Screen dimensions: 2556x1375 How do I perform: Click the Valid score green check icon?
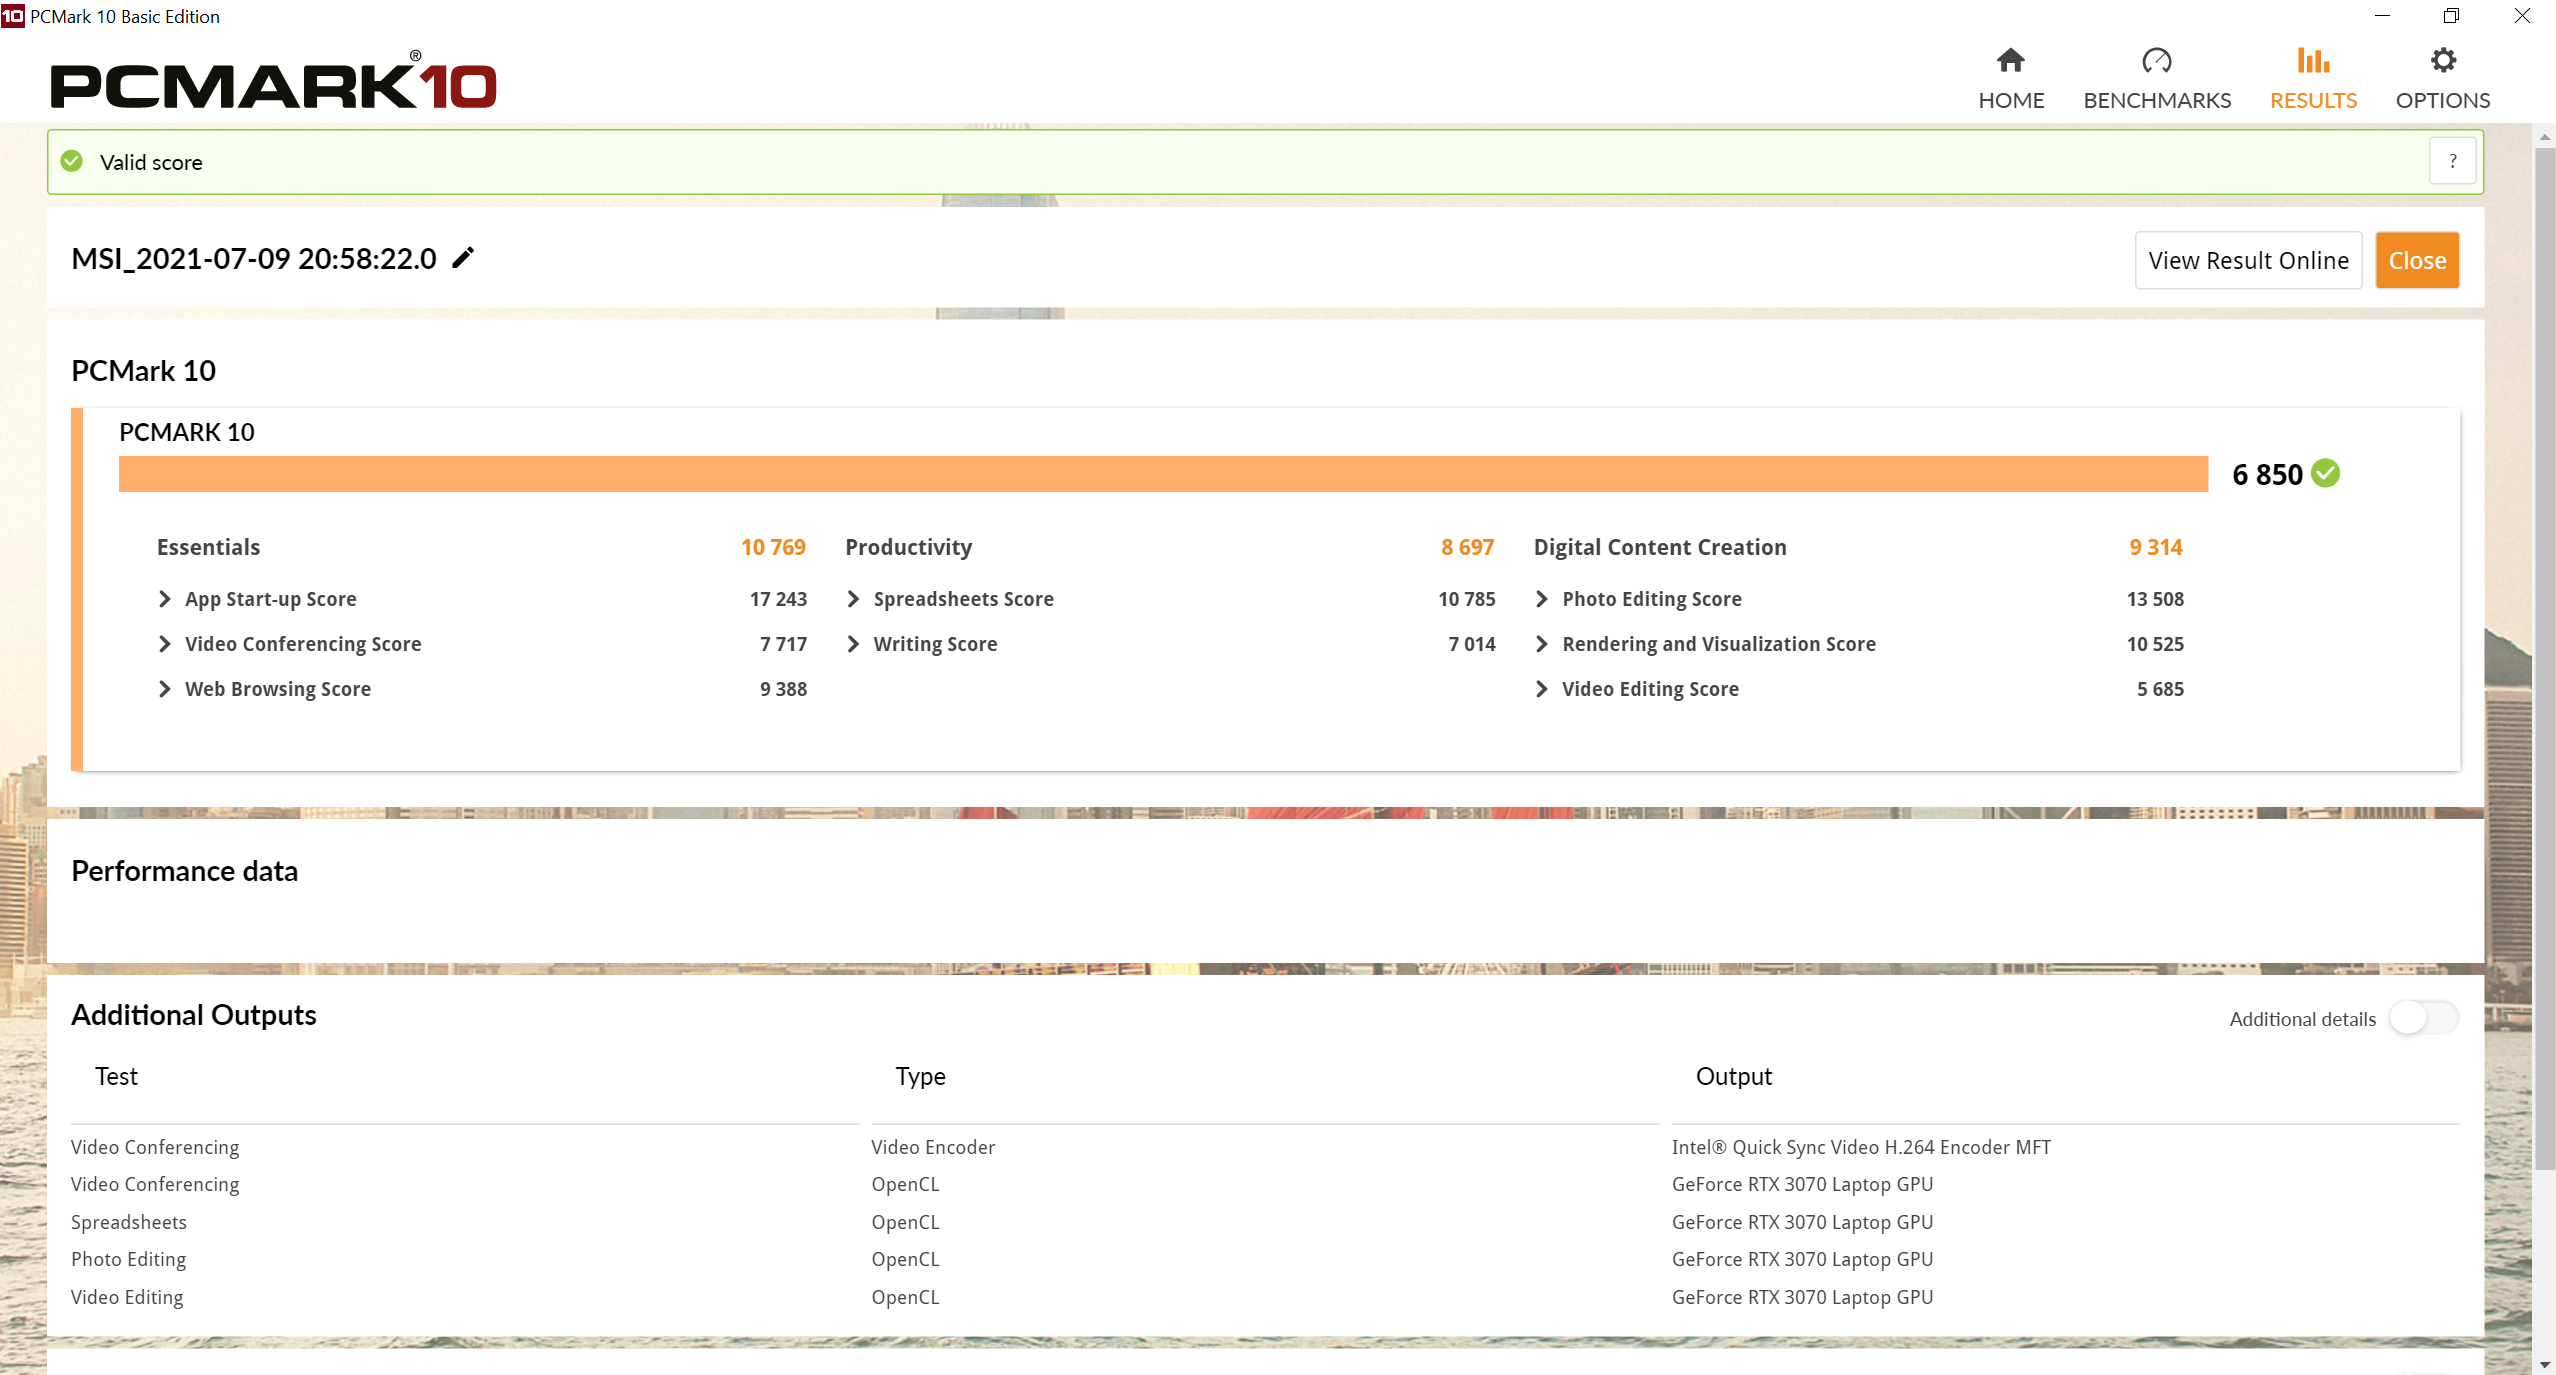(x=72, y=161)
